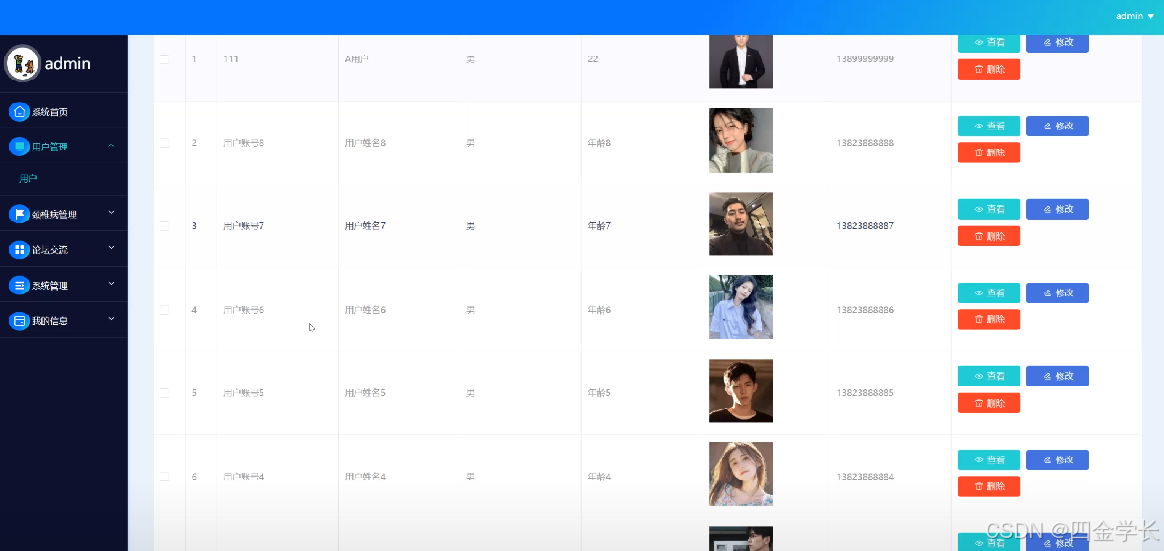Screen dimensions: 1164x551
Task: Click 查看 for the 用户账号8 row
Action: [x=989, y=126]
